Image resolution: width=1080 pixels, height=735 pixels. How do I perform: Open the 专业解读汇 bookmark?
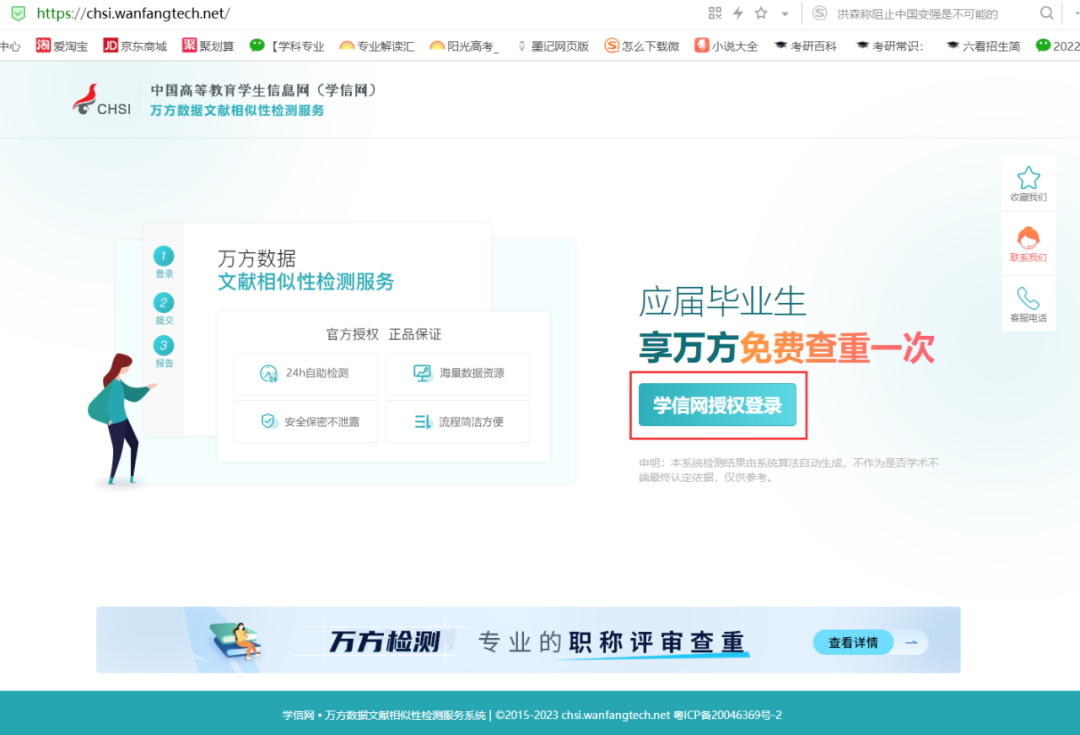(x=377, y=46)
